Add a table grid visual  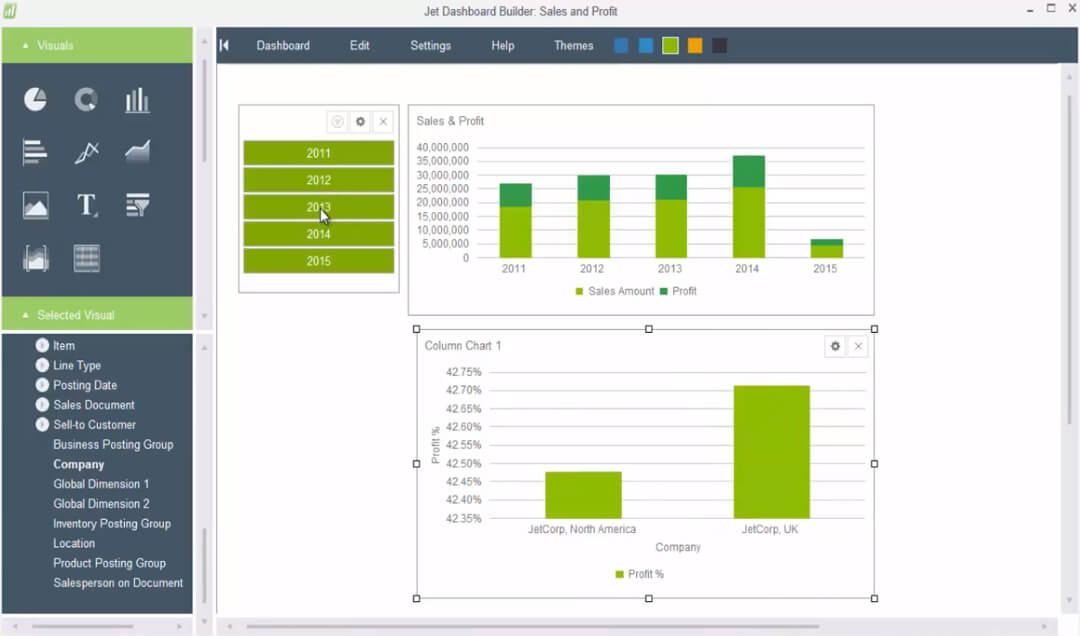click(87, 258)
